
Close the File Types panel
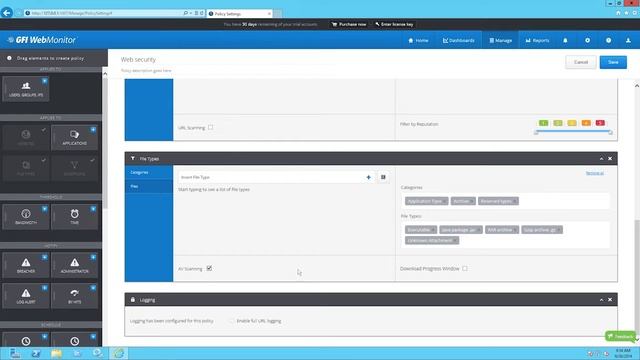click(610, 158)
